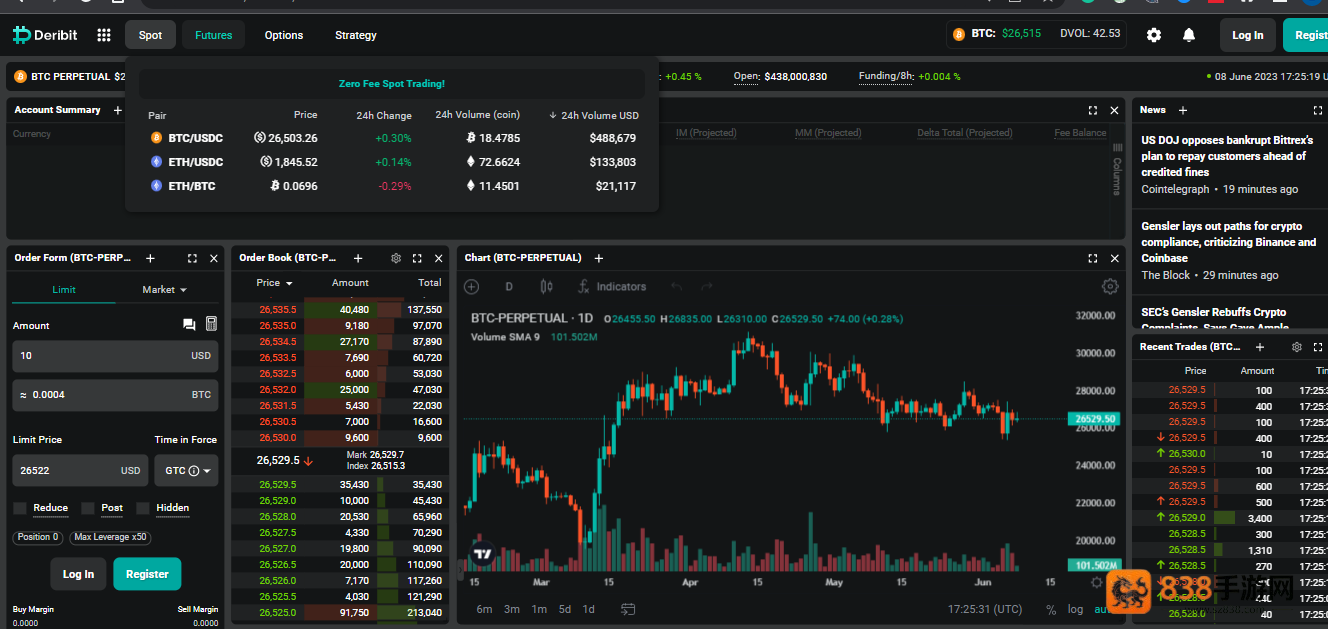Image resolution: width=1328 pixels, height=629 pixels.
Task: Select the Limit order tab
Action: [64, 289]
